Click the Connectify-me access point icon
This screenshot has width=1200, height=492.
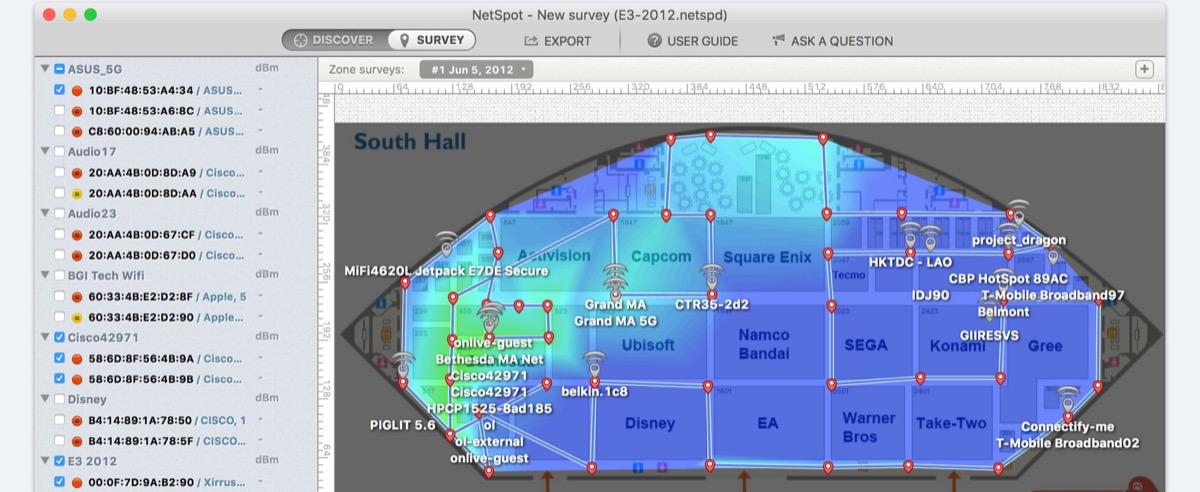(1068, 398)
